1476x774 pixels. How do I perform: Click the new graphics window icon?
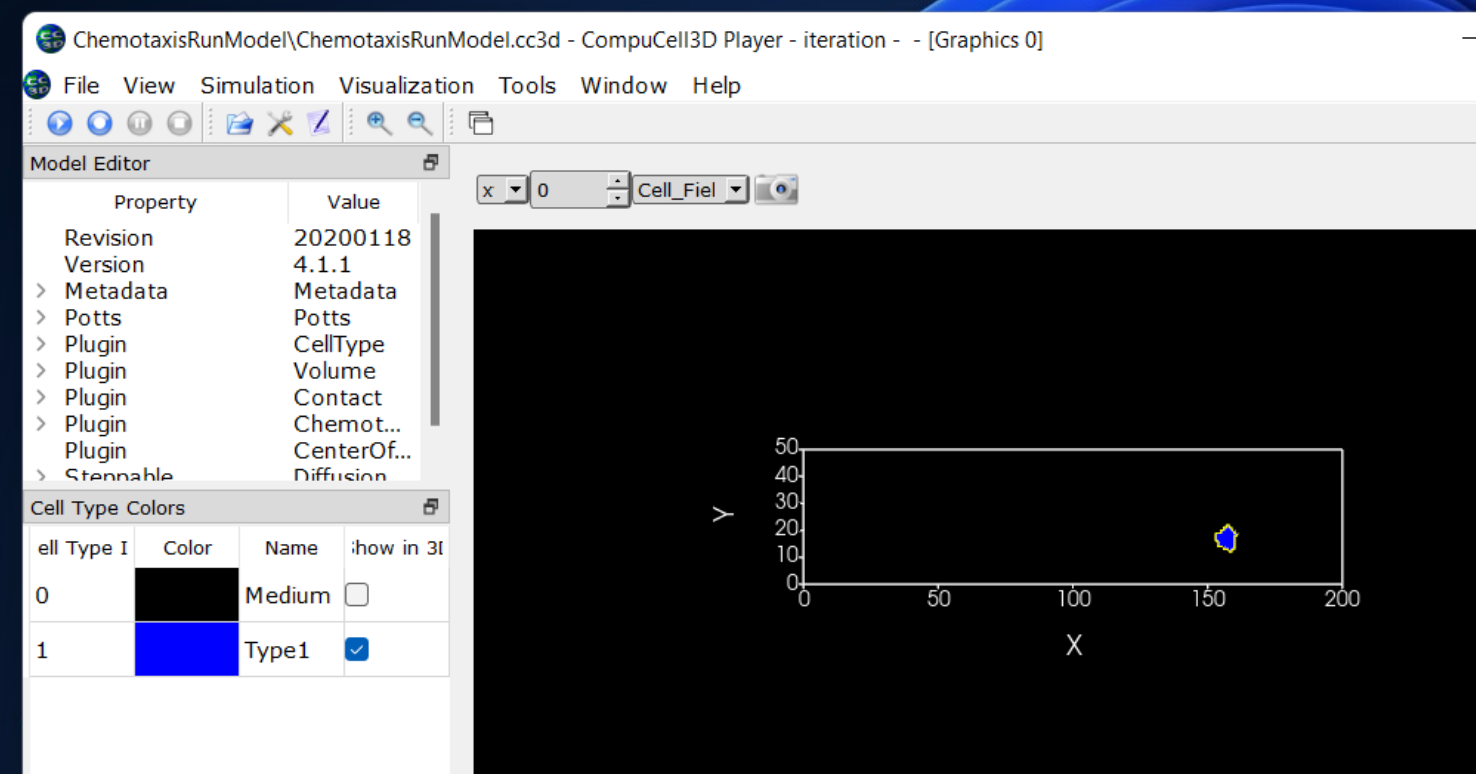point(481,122)
